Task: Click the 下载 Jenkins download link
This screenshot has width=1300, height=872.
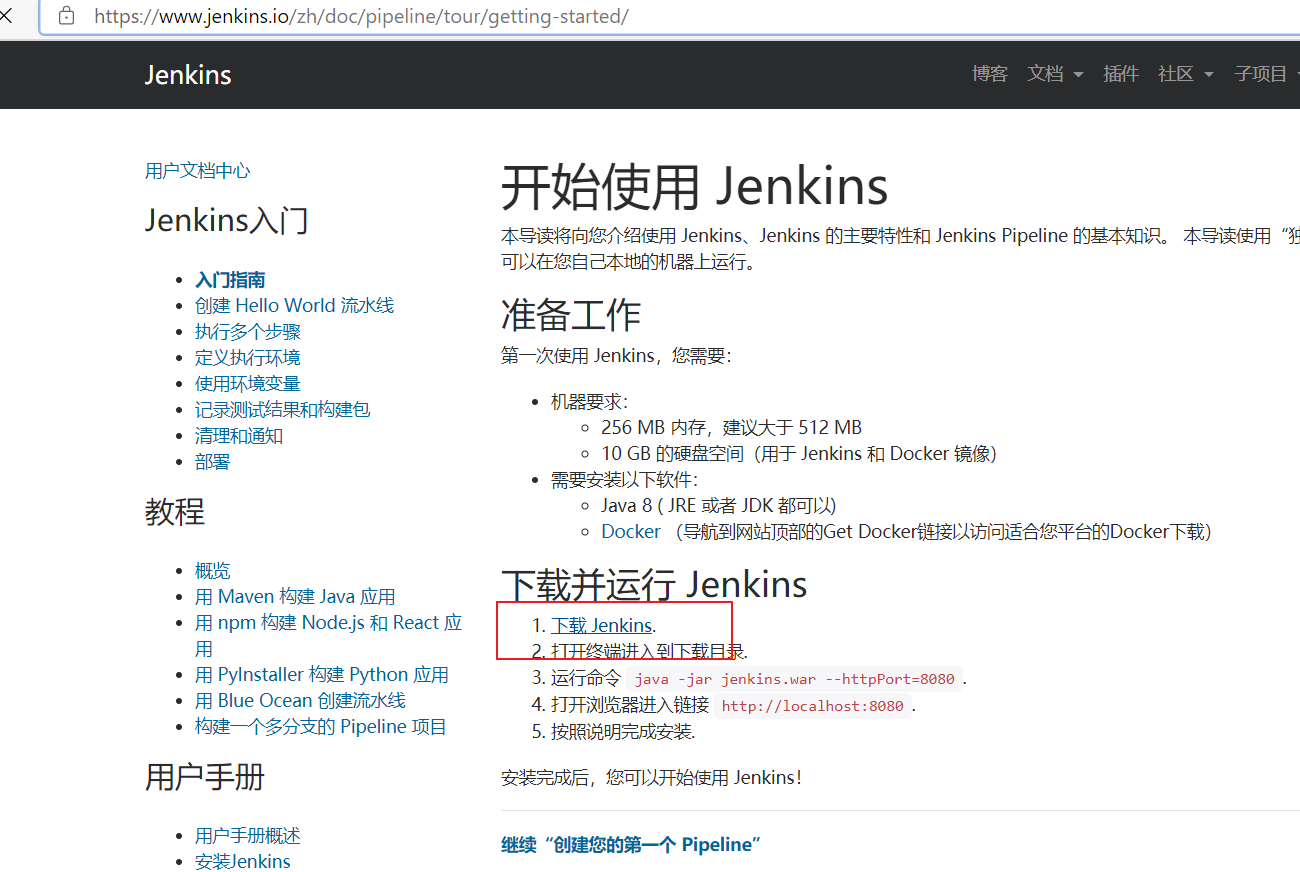Action: click(x=602, y=626)
